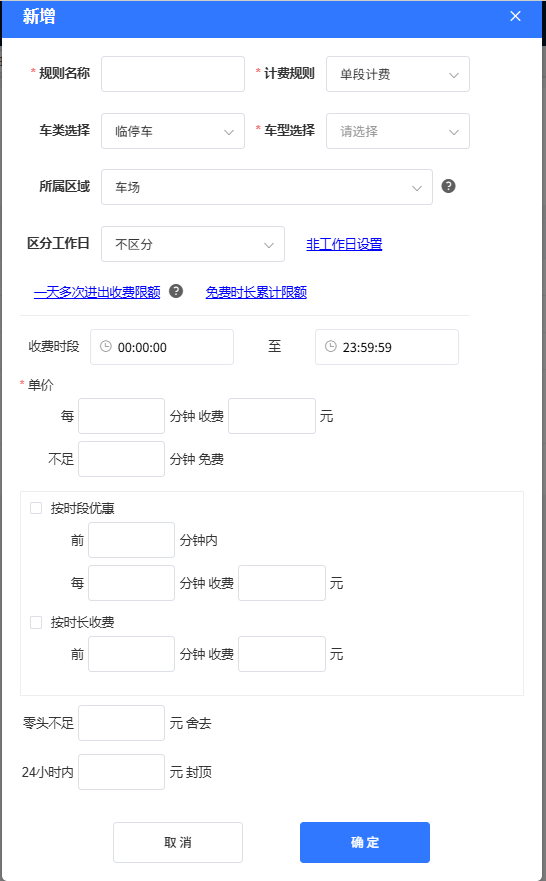Click the help icon beside 一天多次进出收费限额
Image resolution: width=546 pixels, height=881 pixels.
(176, 291)
